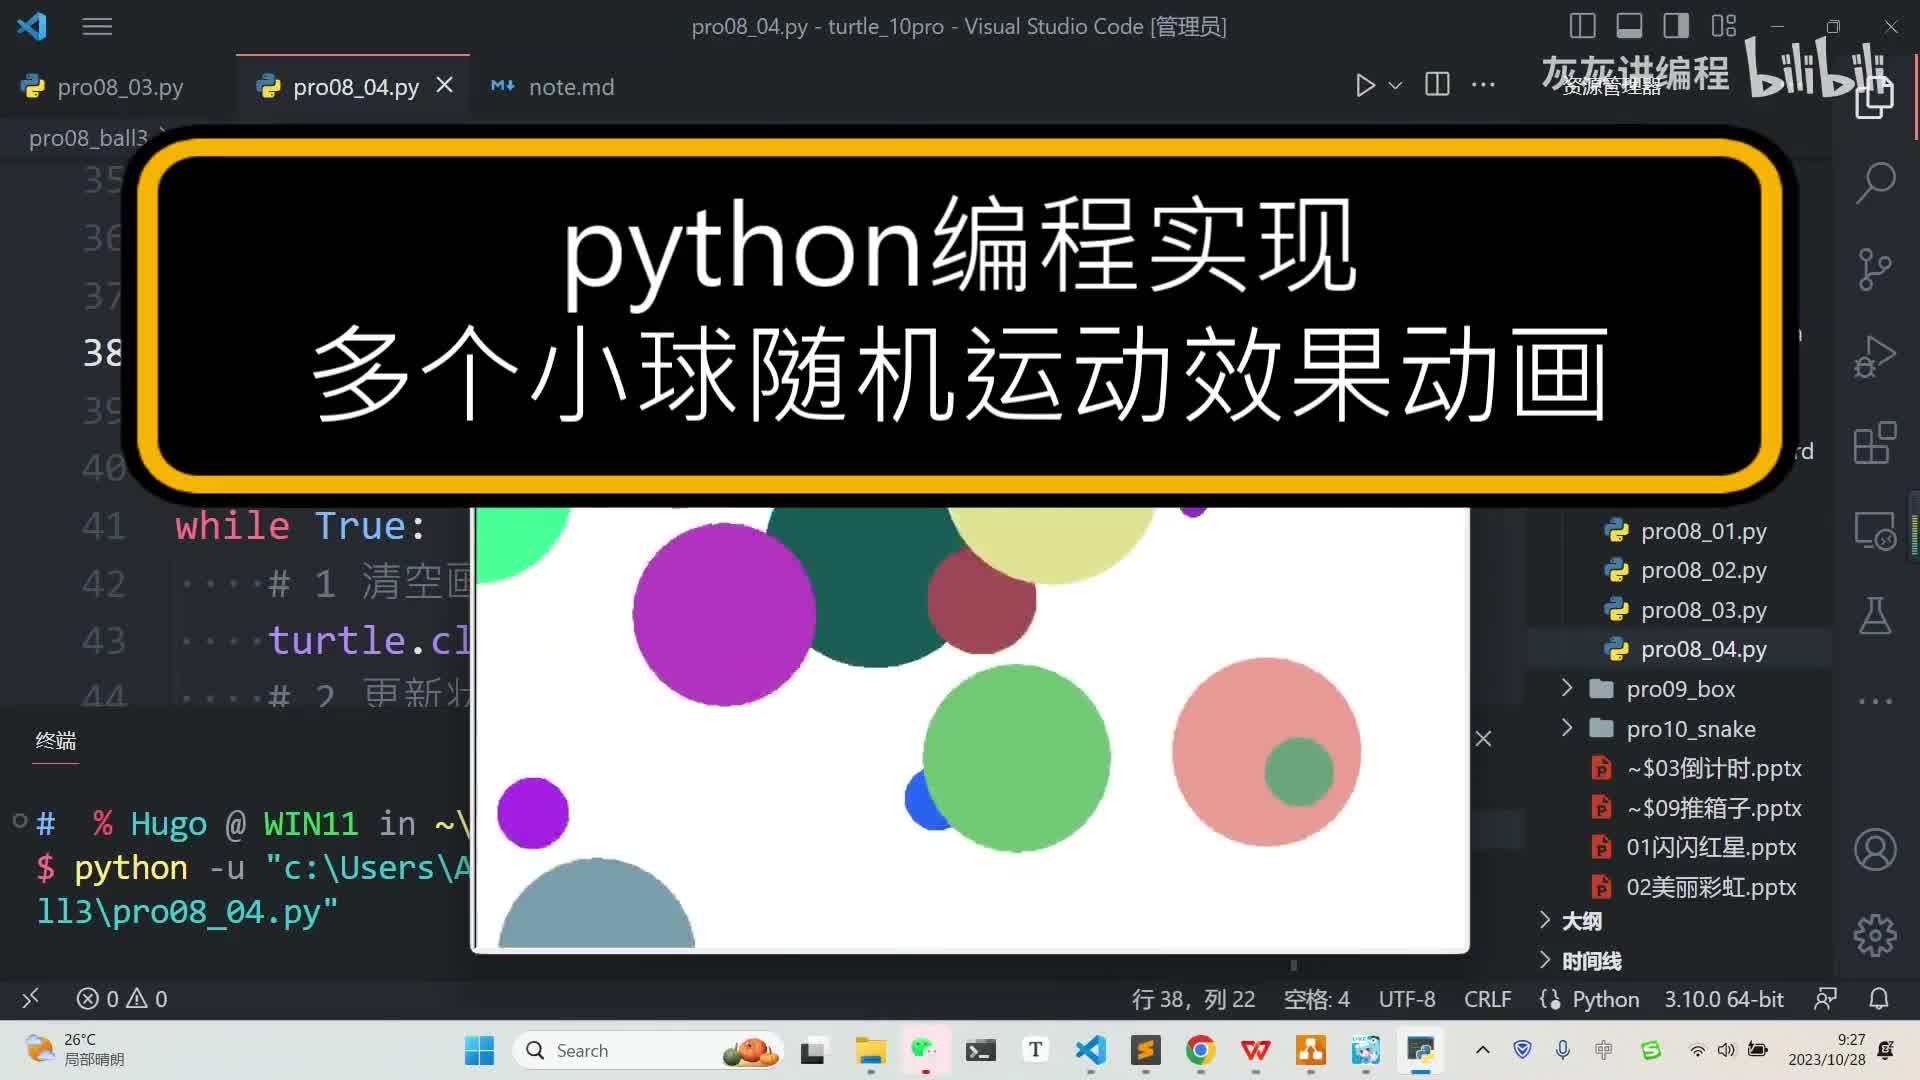Open Manage gear icon
This screenshot has width=1920, height=1080.
(1875, 936)
